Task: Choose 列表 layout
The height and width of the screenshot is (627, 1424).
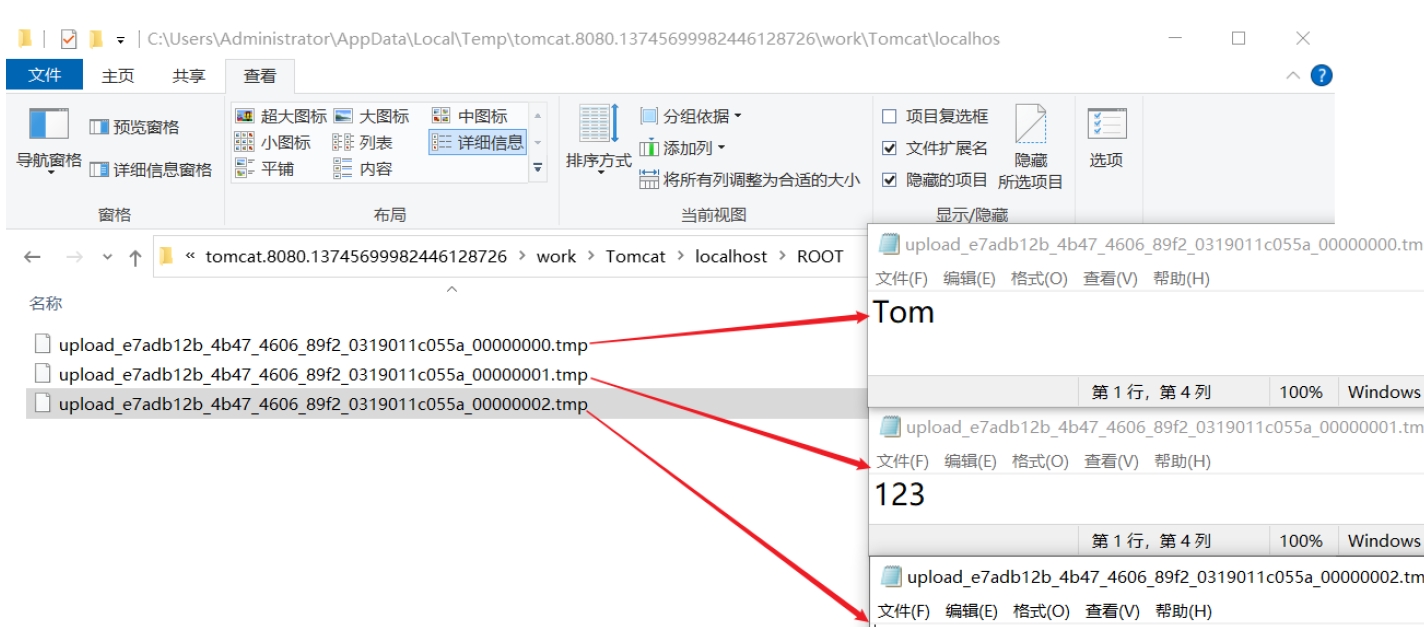Action: [x=363, y=143]
